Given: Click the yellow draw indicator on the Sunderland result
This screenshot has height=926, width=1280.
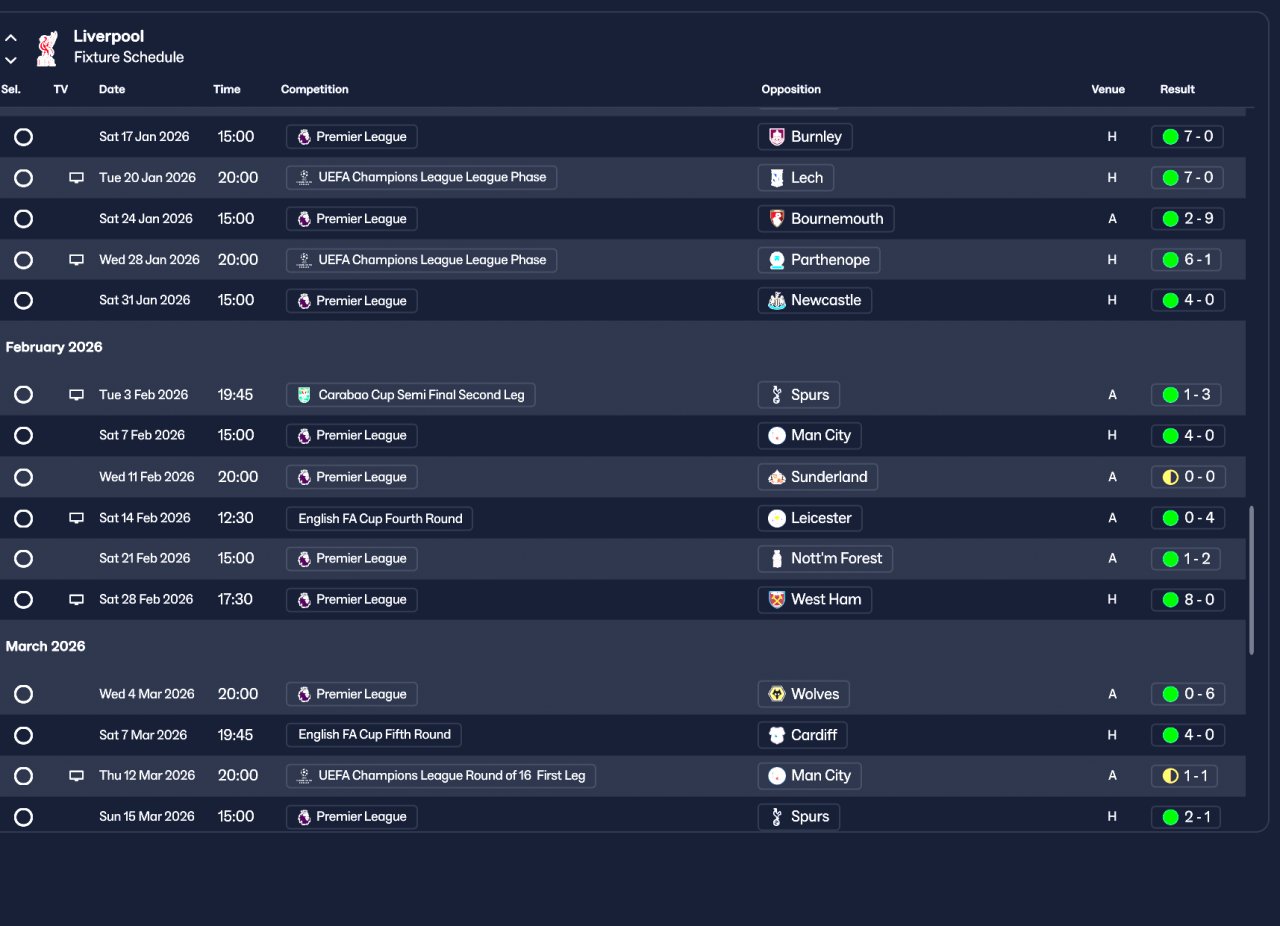Looking at the screenshot, I should [1170, 477].
